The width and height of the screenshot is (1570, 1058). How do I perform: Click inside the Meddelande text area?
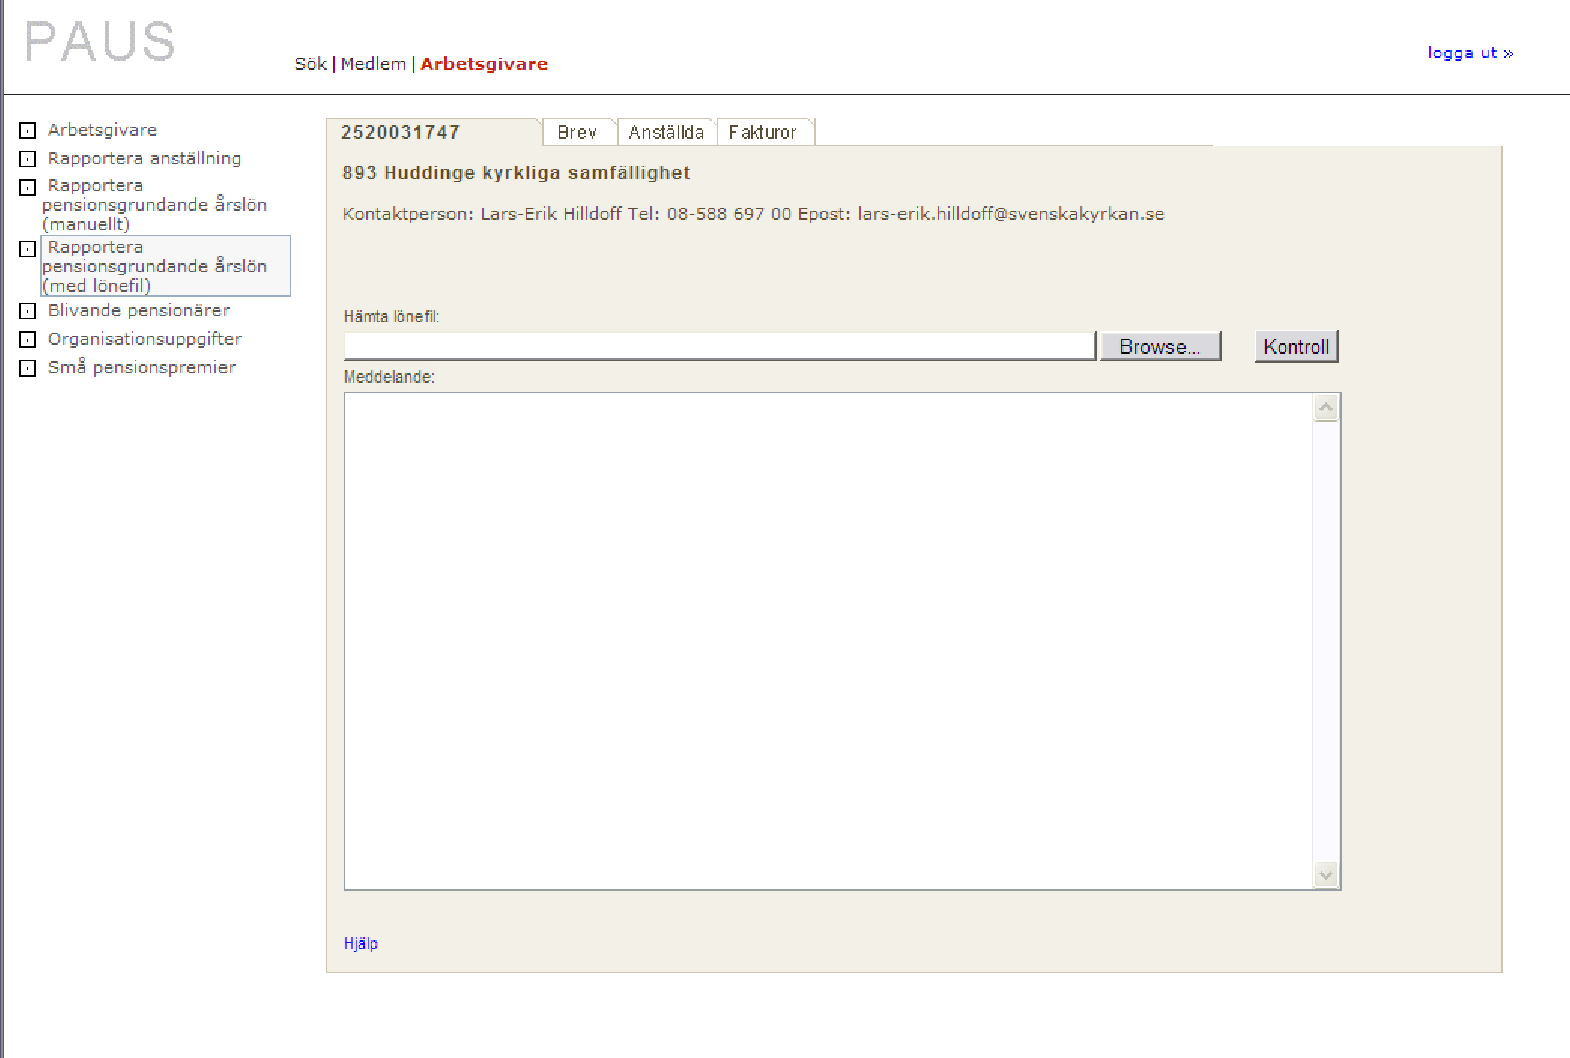point(828,641)
